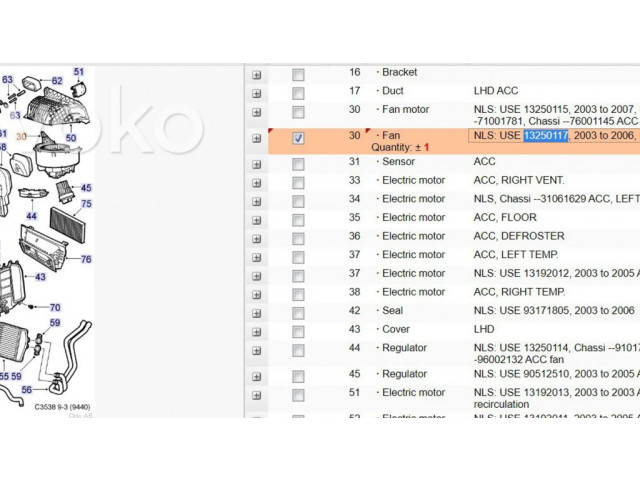640x480 pixels.
Task: Click the highlighted 30 callout in diagram
Action: click(x=20, y=137)
